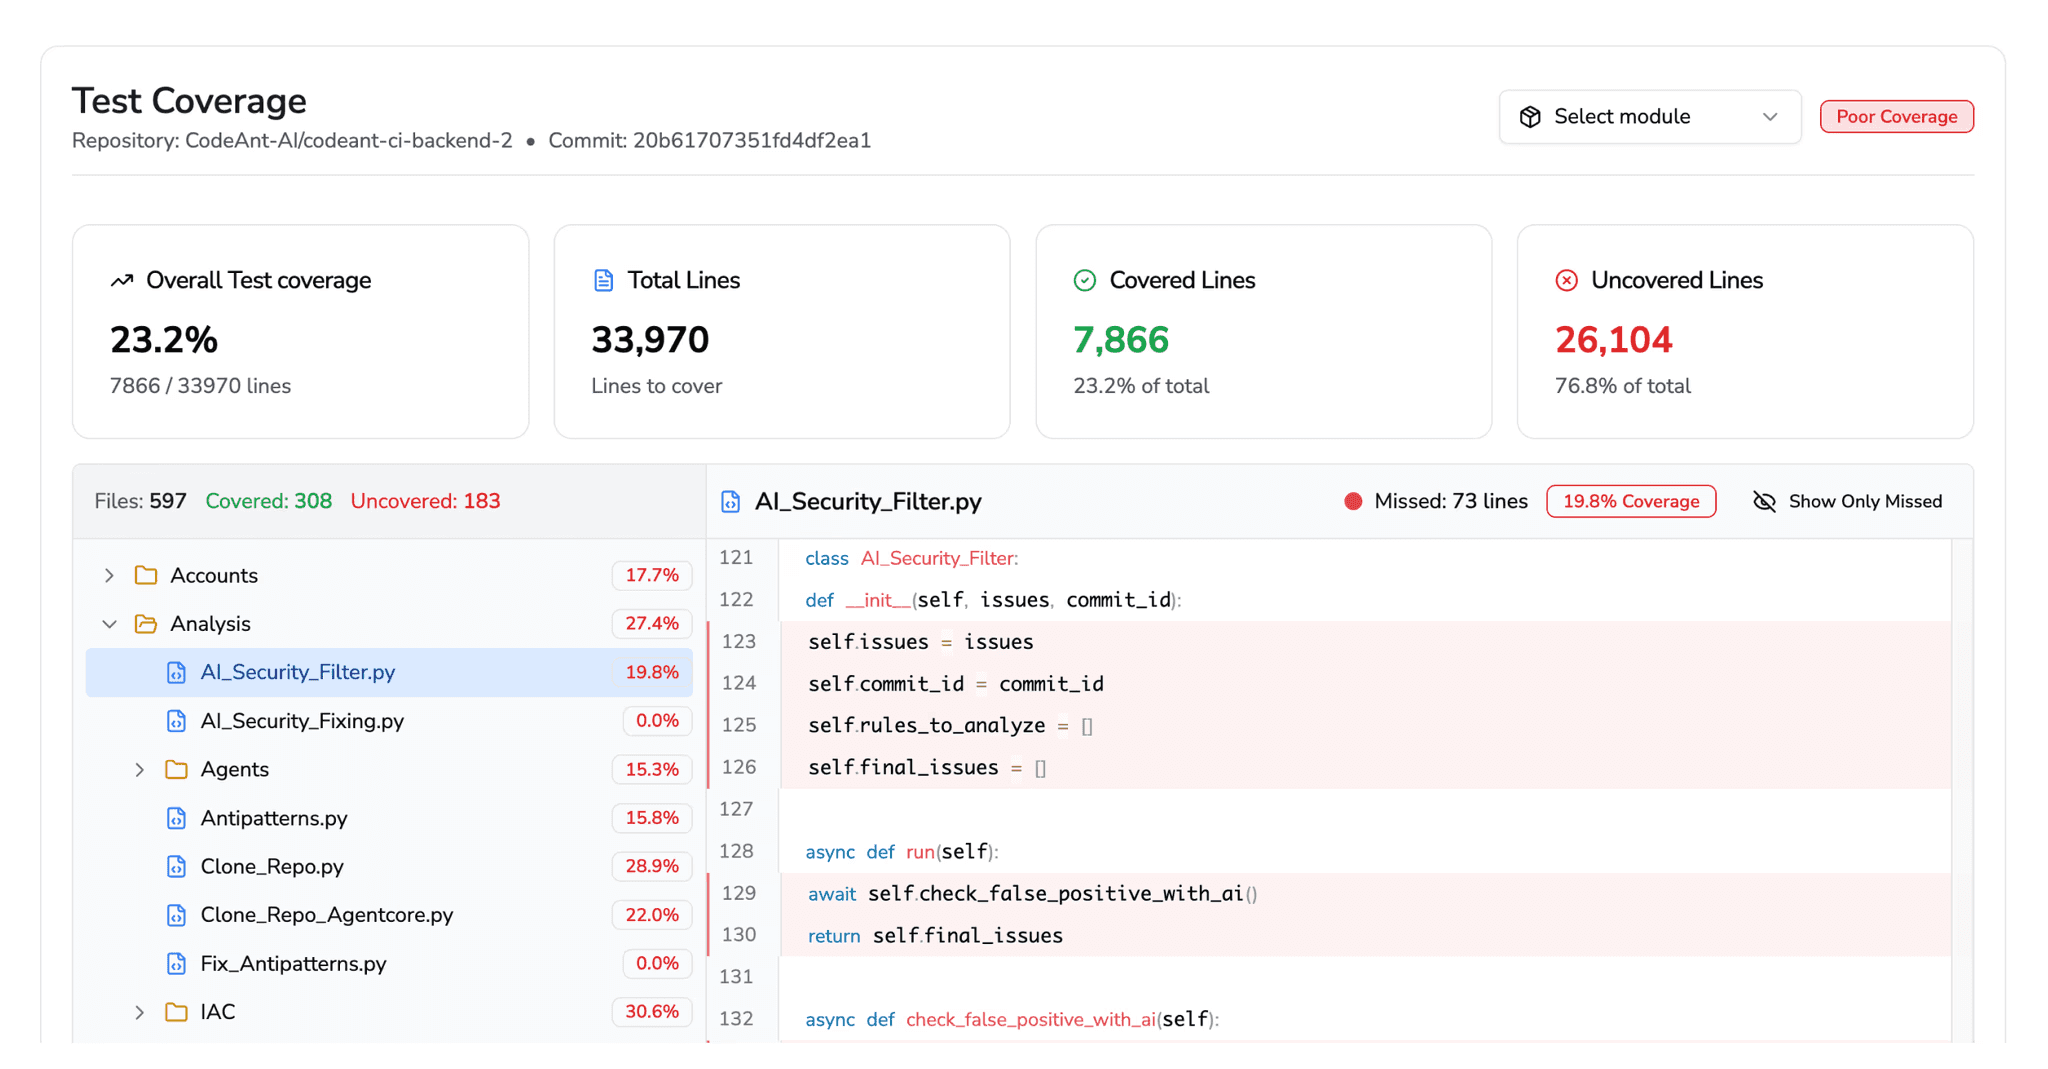Select the Analysis folder label
Image resolution: width=2048 pixels, height=1069 pixels.
(210, 624)
